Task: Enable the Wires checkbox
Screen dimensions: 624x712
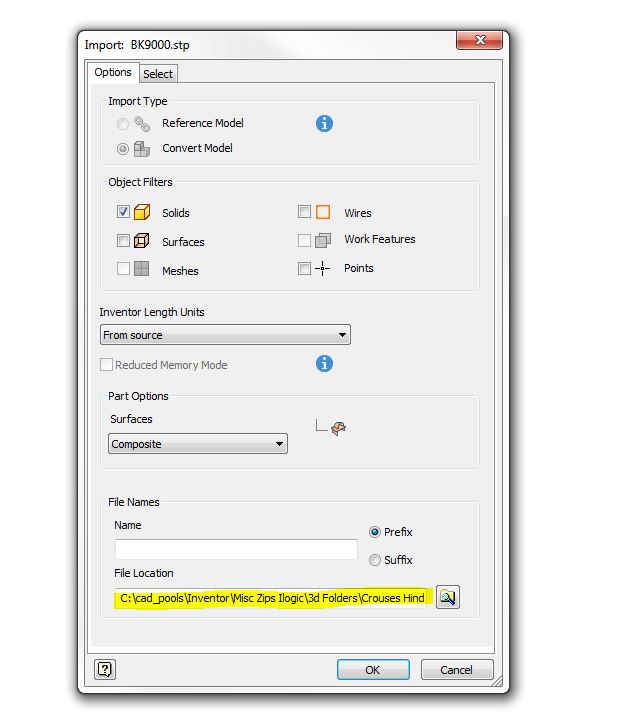Action: point(304,212)
